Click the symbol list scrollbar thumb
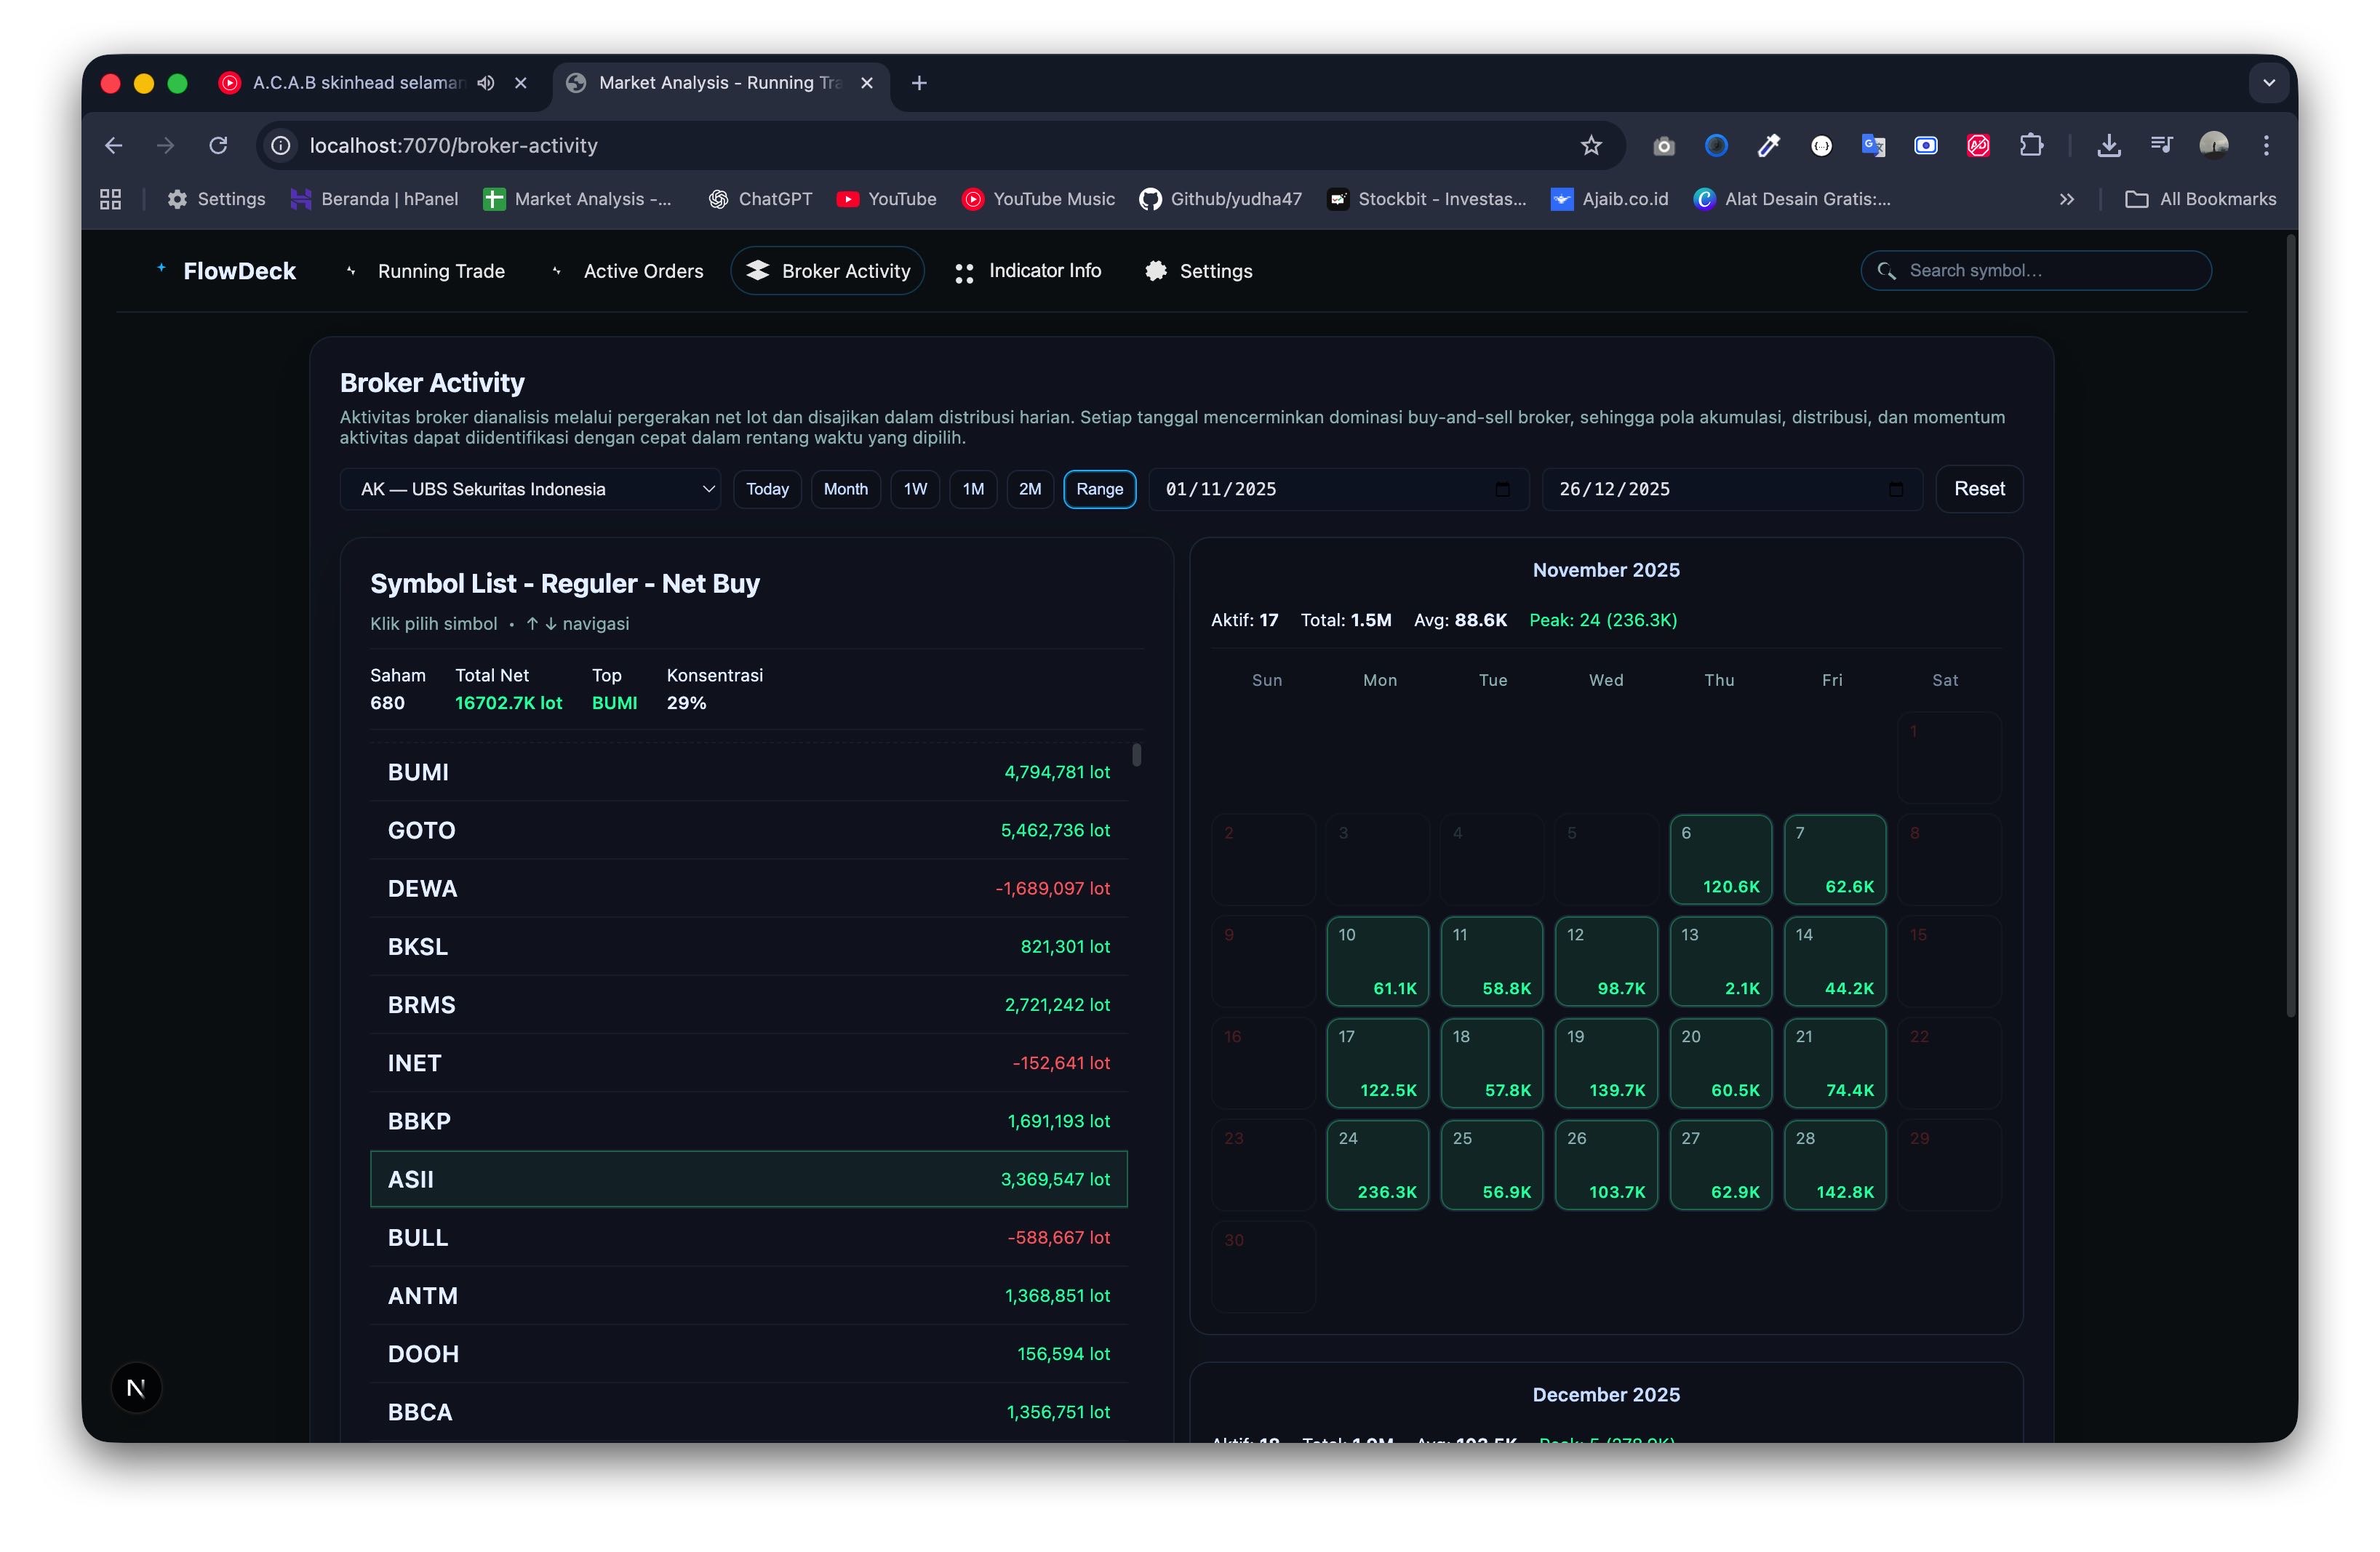 click(x=1137, y=754)
